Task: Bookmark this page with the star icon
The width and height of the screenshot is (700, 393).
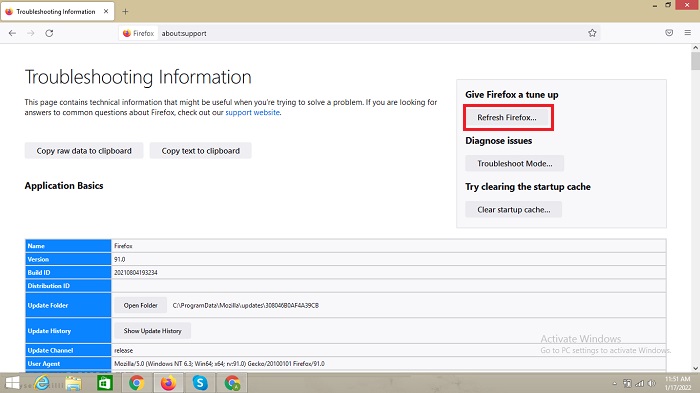Action: pyautogui.click(x=592, y=33)
